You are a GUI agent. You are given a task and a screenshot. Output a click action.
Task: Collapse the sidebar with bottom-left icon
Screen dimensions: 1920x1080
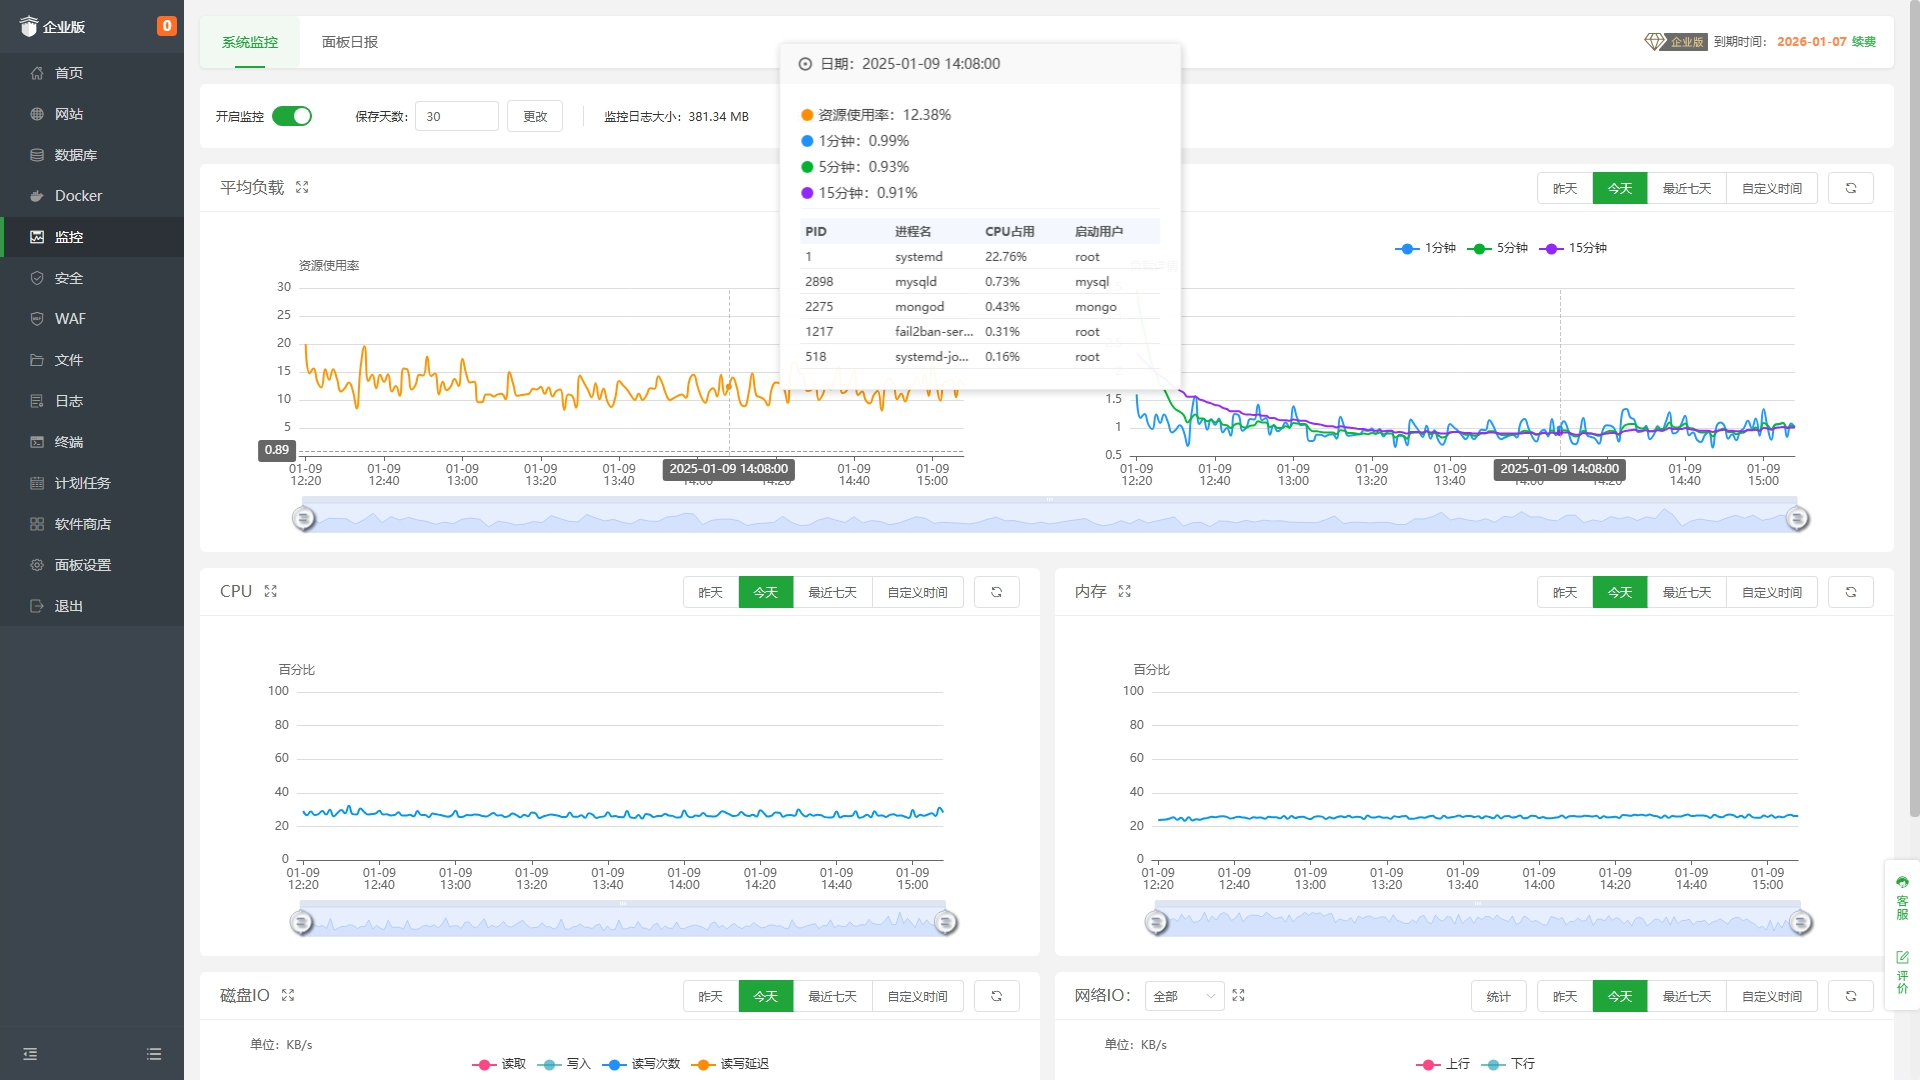30,1053
